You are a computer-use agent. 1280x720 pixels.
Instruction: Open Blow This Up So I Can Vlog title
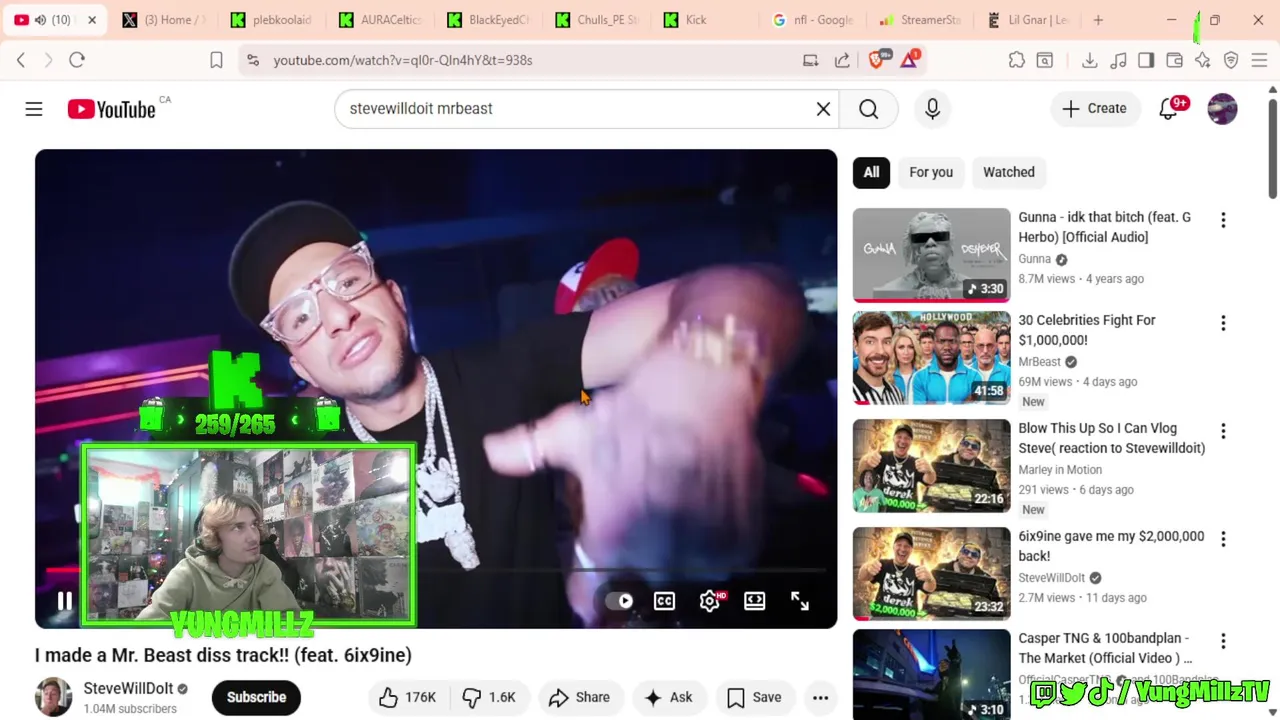coord(1111,438)
